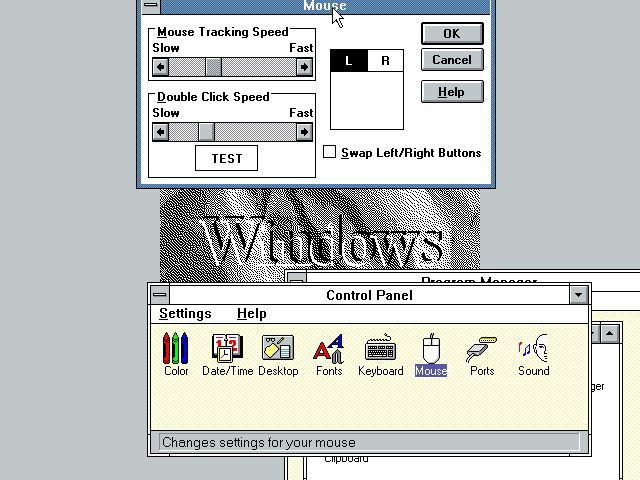Open the Date/Time icon in Control Panel
This screenshot has width=640, height=480.
(227, 354)
